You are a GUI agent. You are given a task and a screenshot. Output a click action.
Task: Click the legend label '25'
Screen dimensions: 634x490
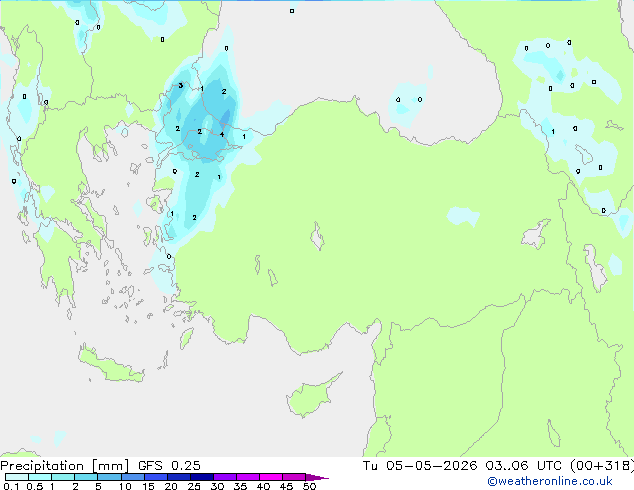(194, 486)
